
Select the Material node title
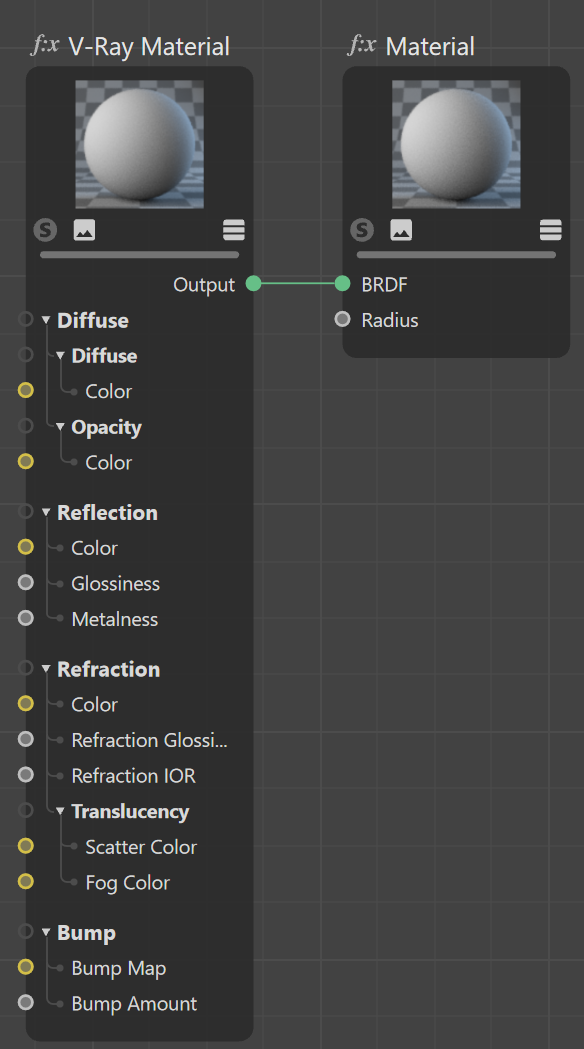(x=430, y=46)
